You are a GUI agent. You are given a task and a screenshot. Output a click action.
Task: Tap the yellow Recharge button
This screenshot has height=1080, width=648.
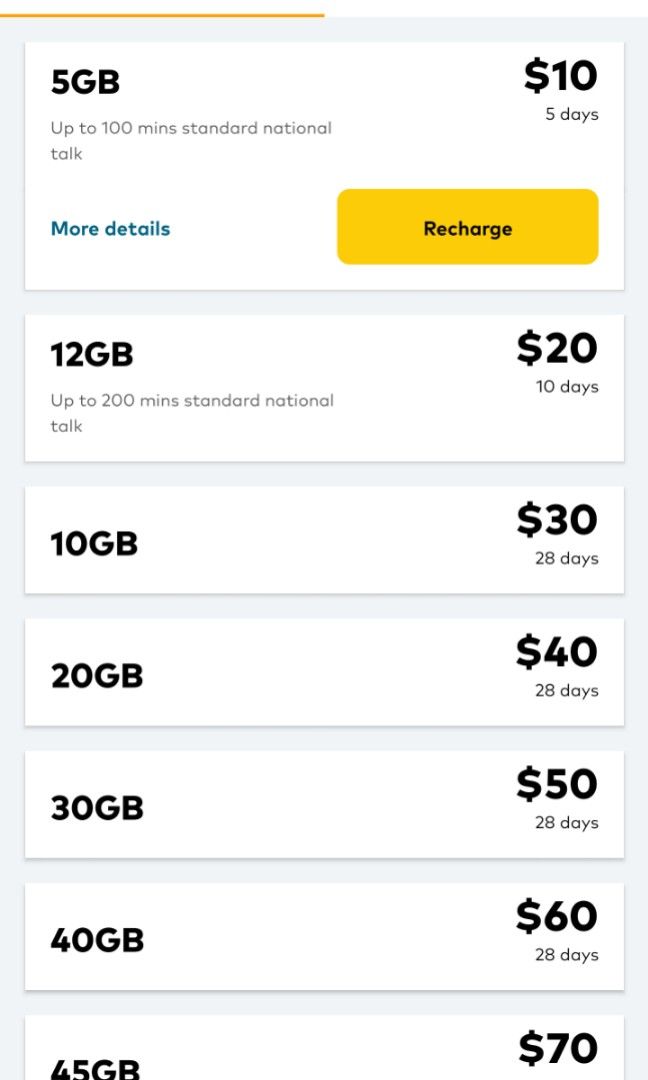tap(467, 228)
